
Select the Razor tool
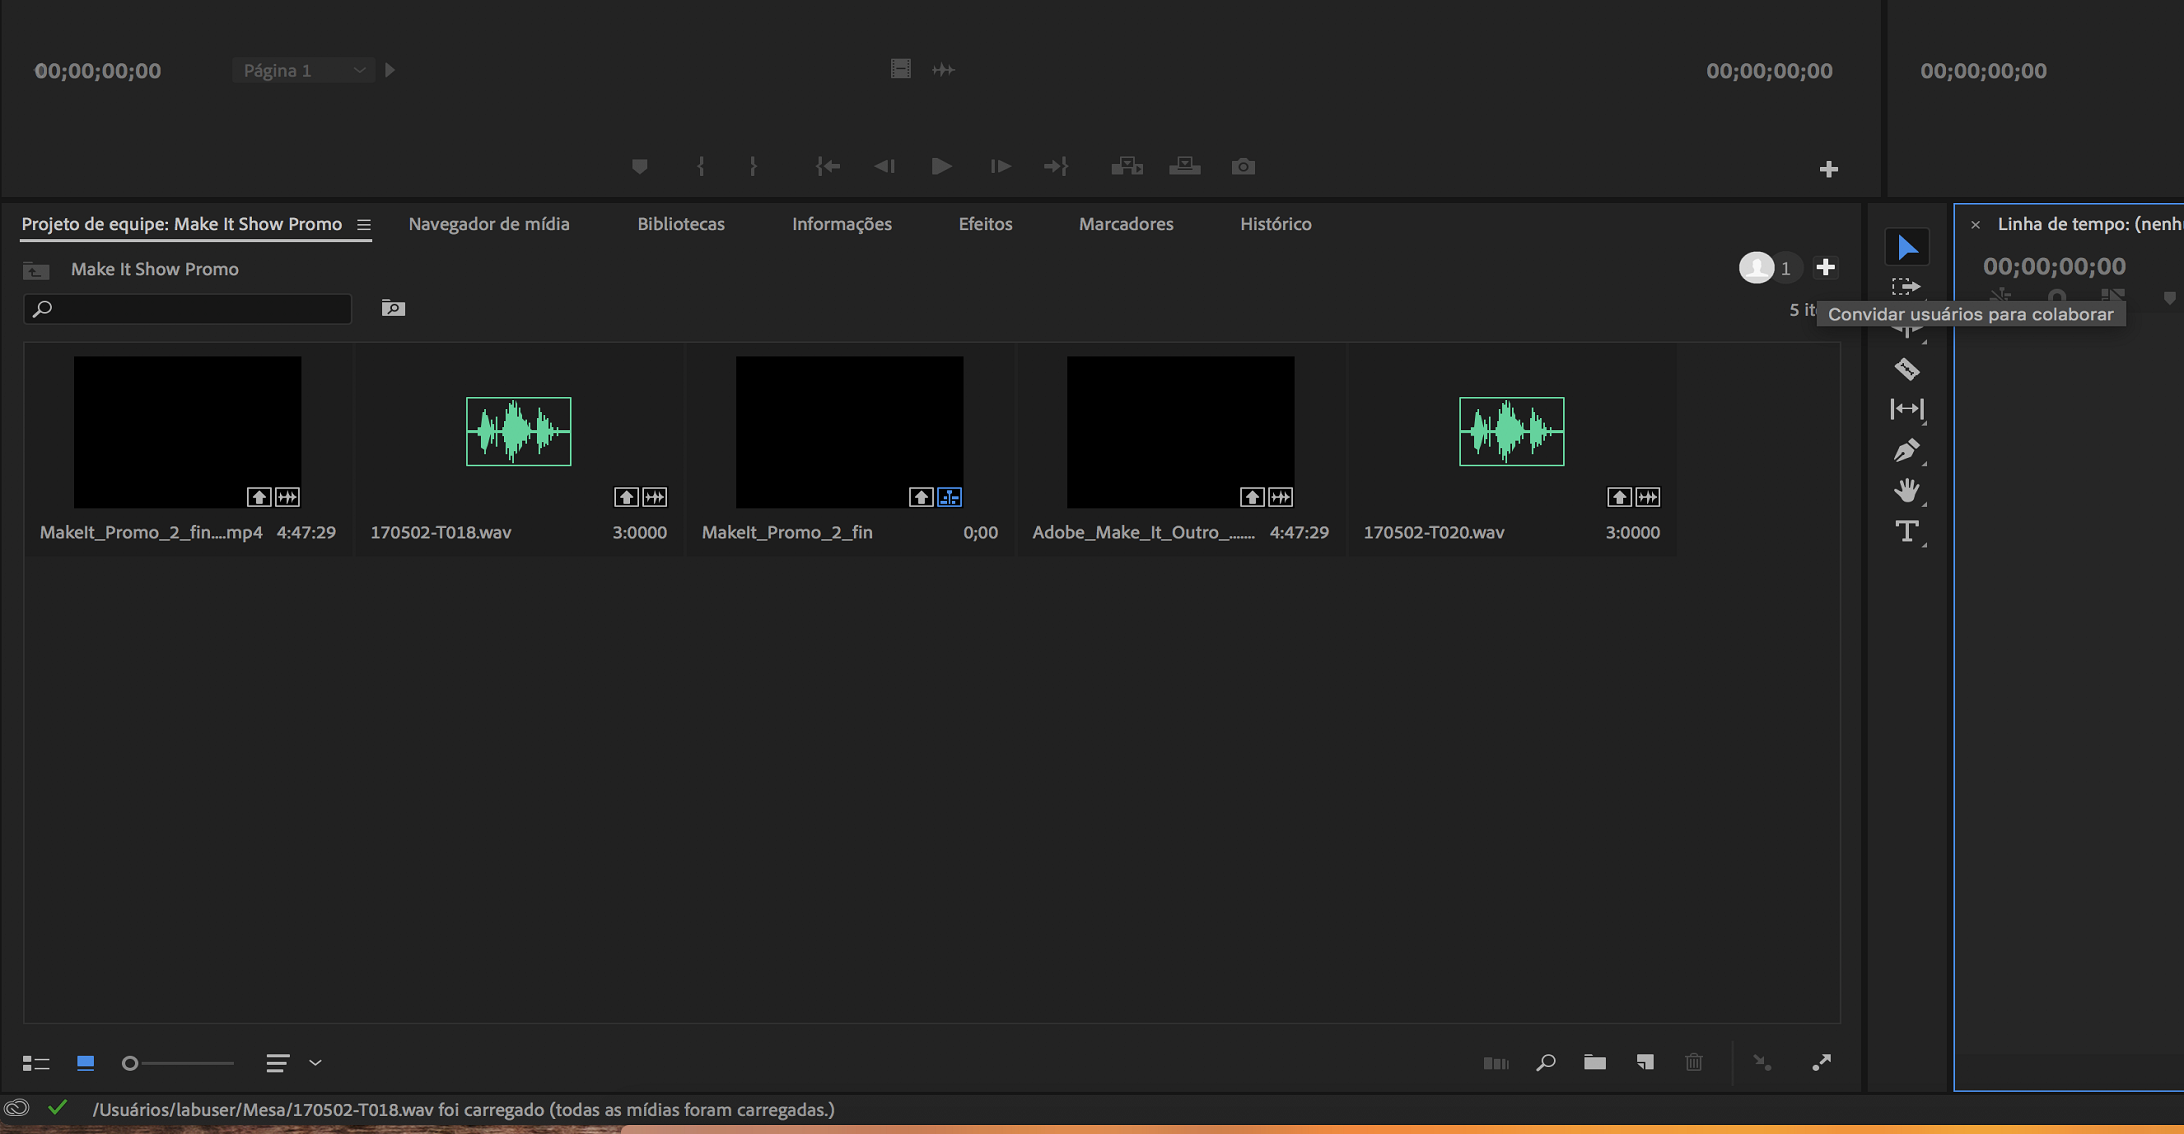coord(1907,369)
